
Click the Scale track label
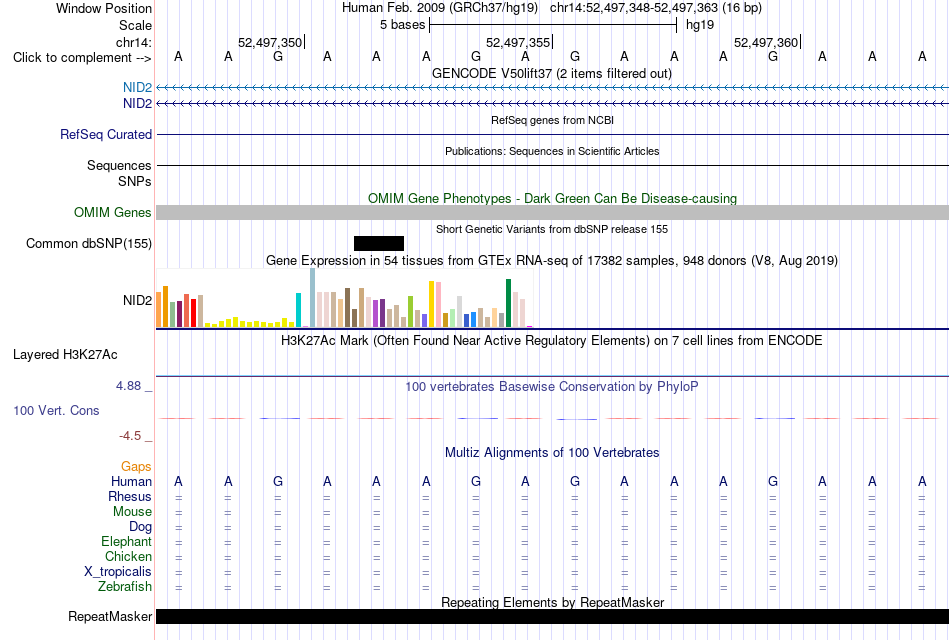pyautogui.click(x=135, y=25)
